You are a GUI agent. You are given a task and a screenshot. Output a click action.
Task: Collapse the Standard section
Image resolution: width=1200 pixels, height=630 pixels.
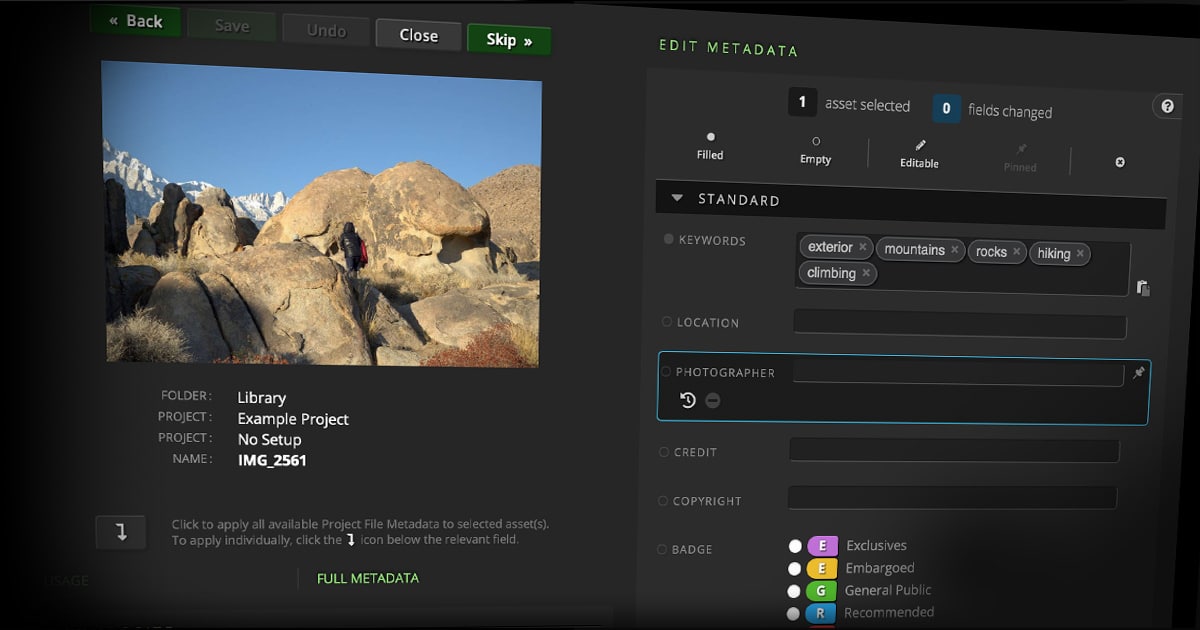point(677,198)
